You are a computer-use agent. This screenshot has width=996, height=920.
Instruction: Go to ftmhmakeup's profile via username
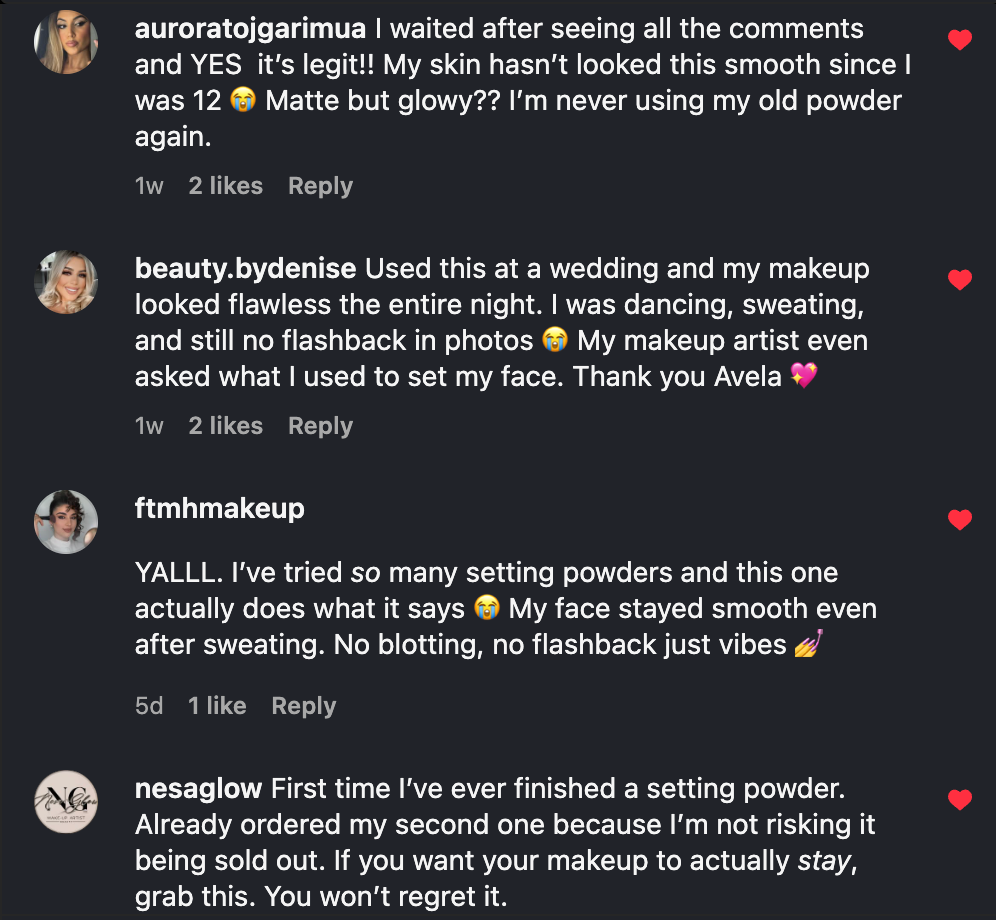click(219, 509)
